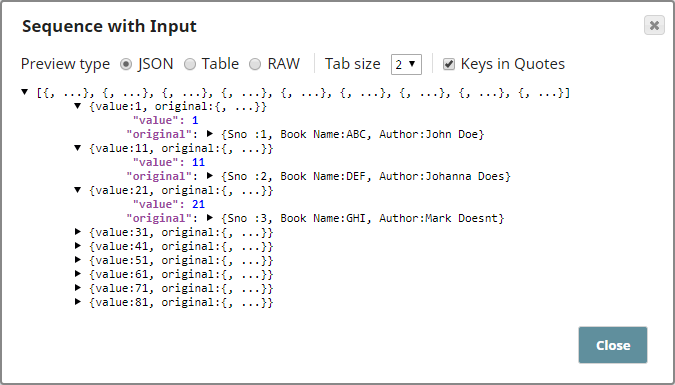
Task: Open the Tab size dropdown
Action: coord(406,64)
